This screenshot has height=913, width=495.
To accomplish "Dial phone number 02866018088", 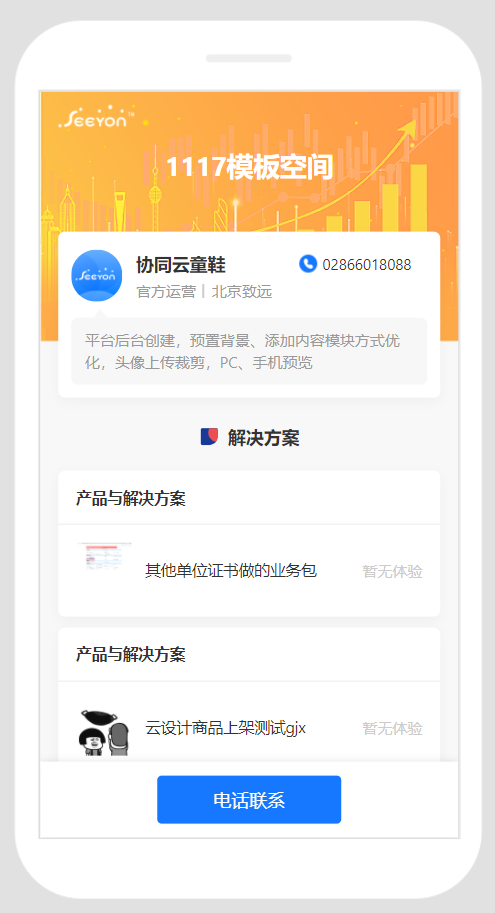I will [x=367, y=264].
